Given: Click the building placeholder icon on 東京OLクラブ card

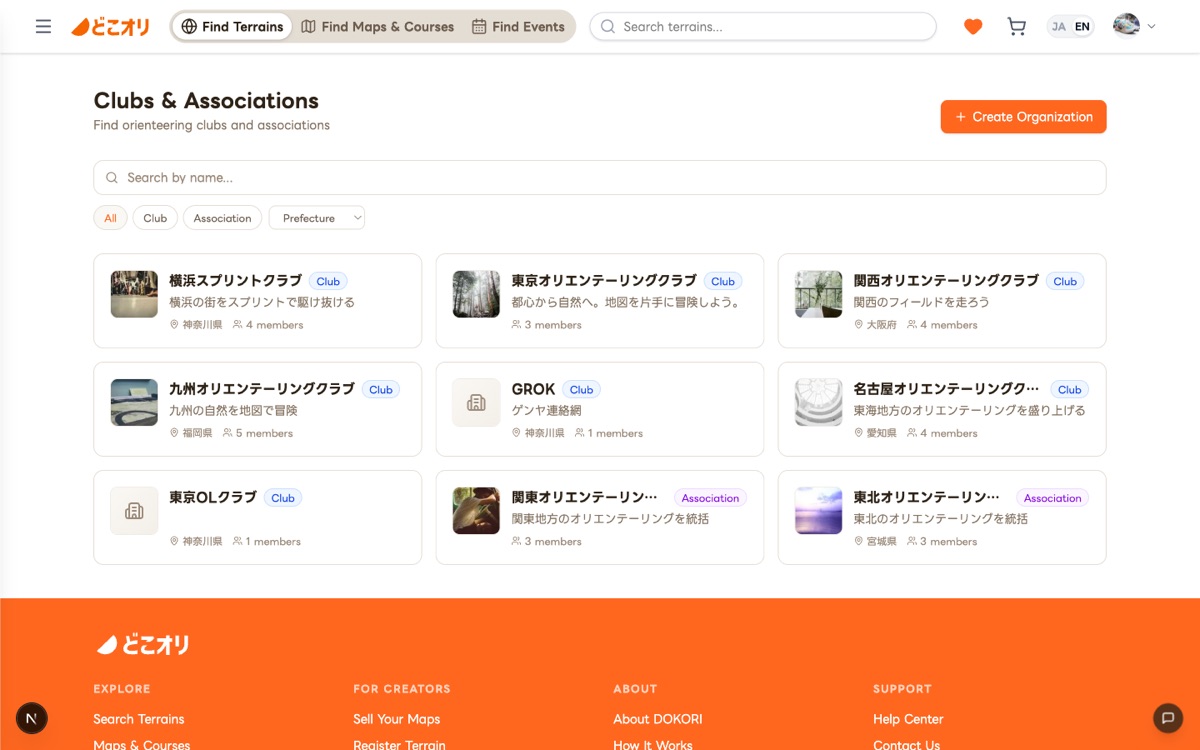Looking at the screenshot, I should pos(133,511).
